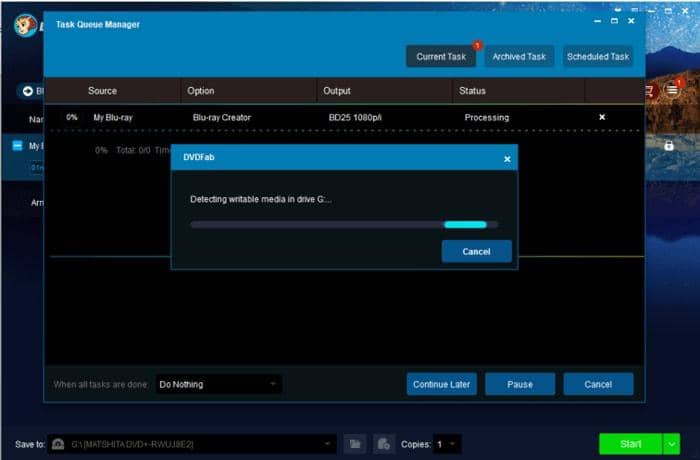Close the DVDFab detecting dialog
The image size is (700, 460).
click(x=507, y=159)
